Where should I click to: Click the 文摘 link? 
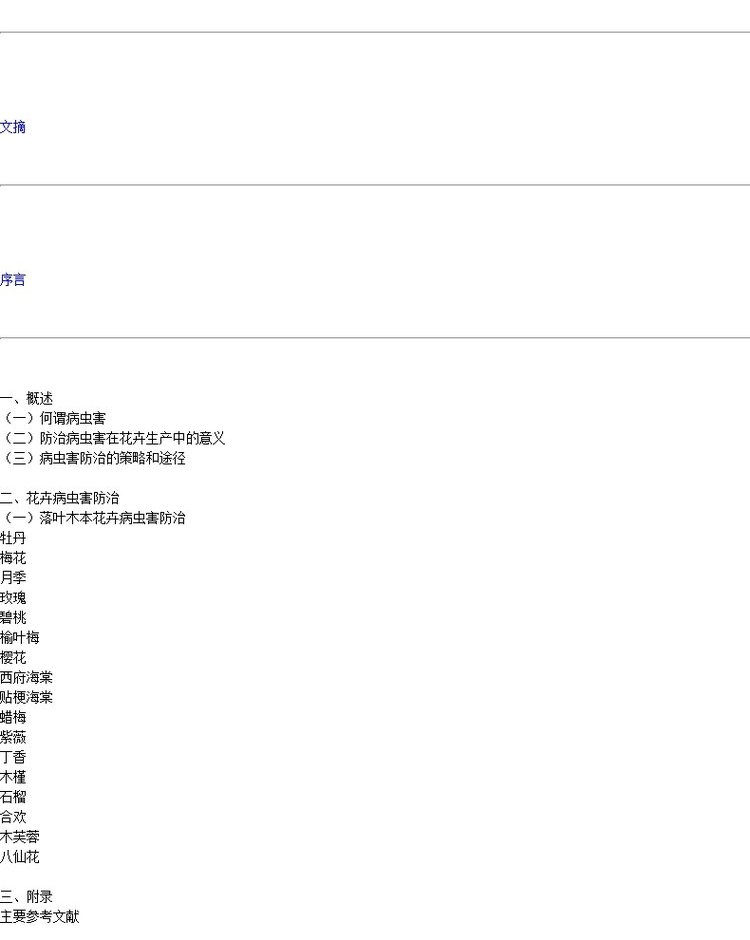pyautogui.click(x=13, y=127)
